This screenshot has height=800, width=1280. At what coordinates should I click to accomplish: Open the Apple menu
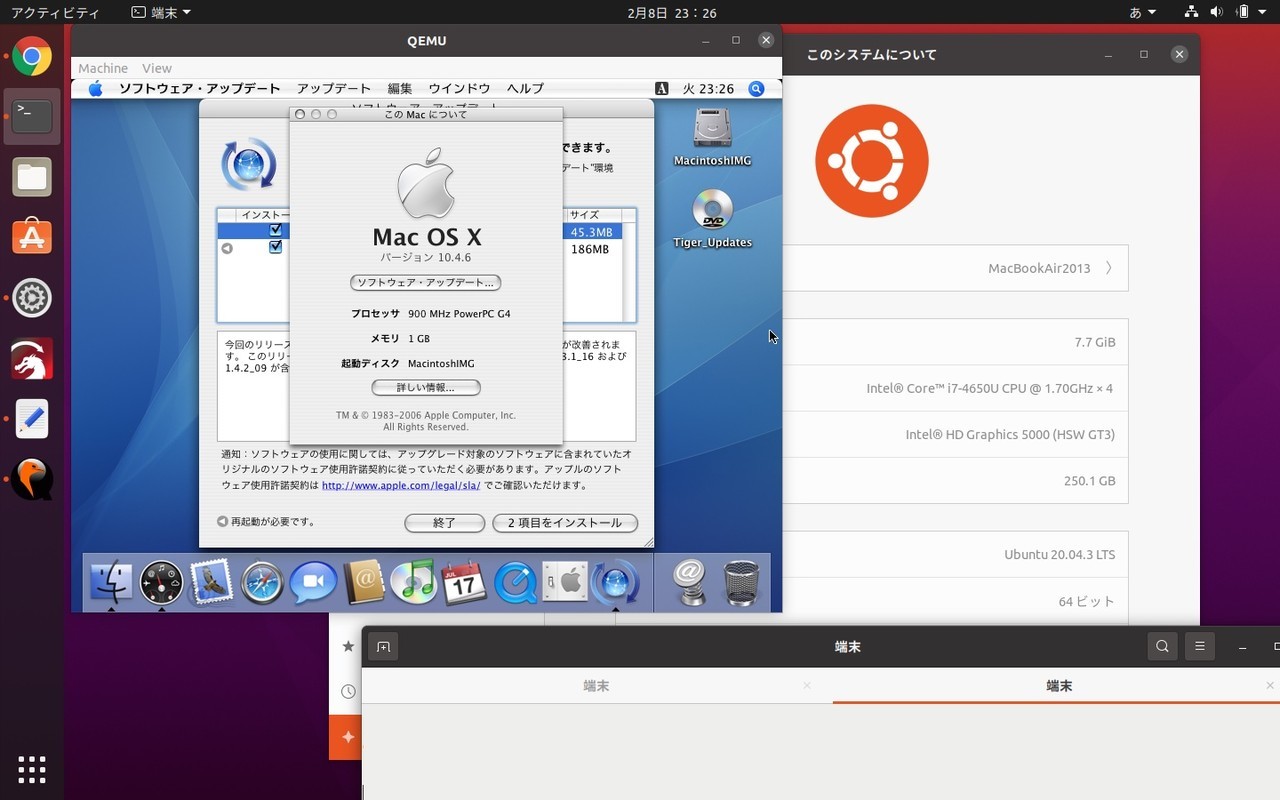click(x=96, y=89)
